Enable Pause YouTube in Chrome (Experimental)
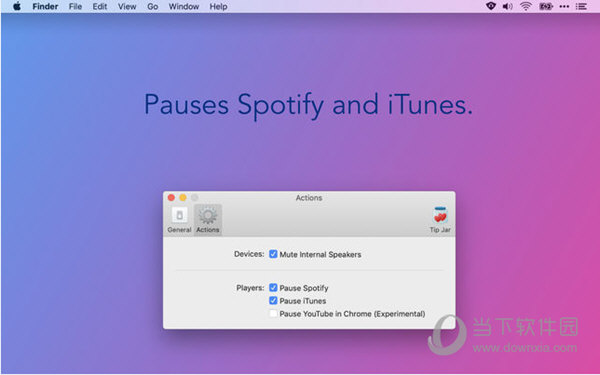Viewport: 600px width, 375px height. pyautogui.click(x=273, y=314)
